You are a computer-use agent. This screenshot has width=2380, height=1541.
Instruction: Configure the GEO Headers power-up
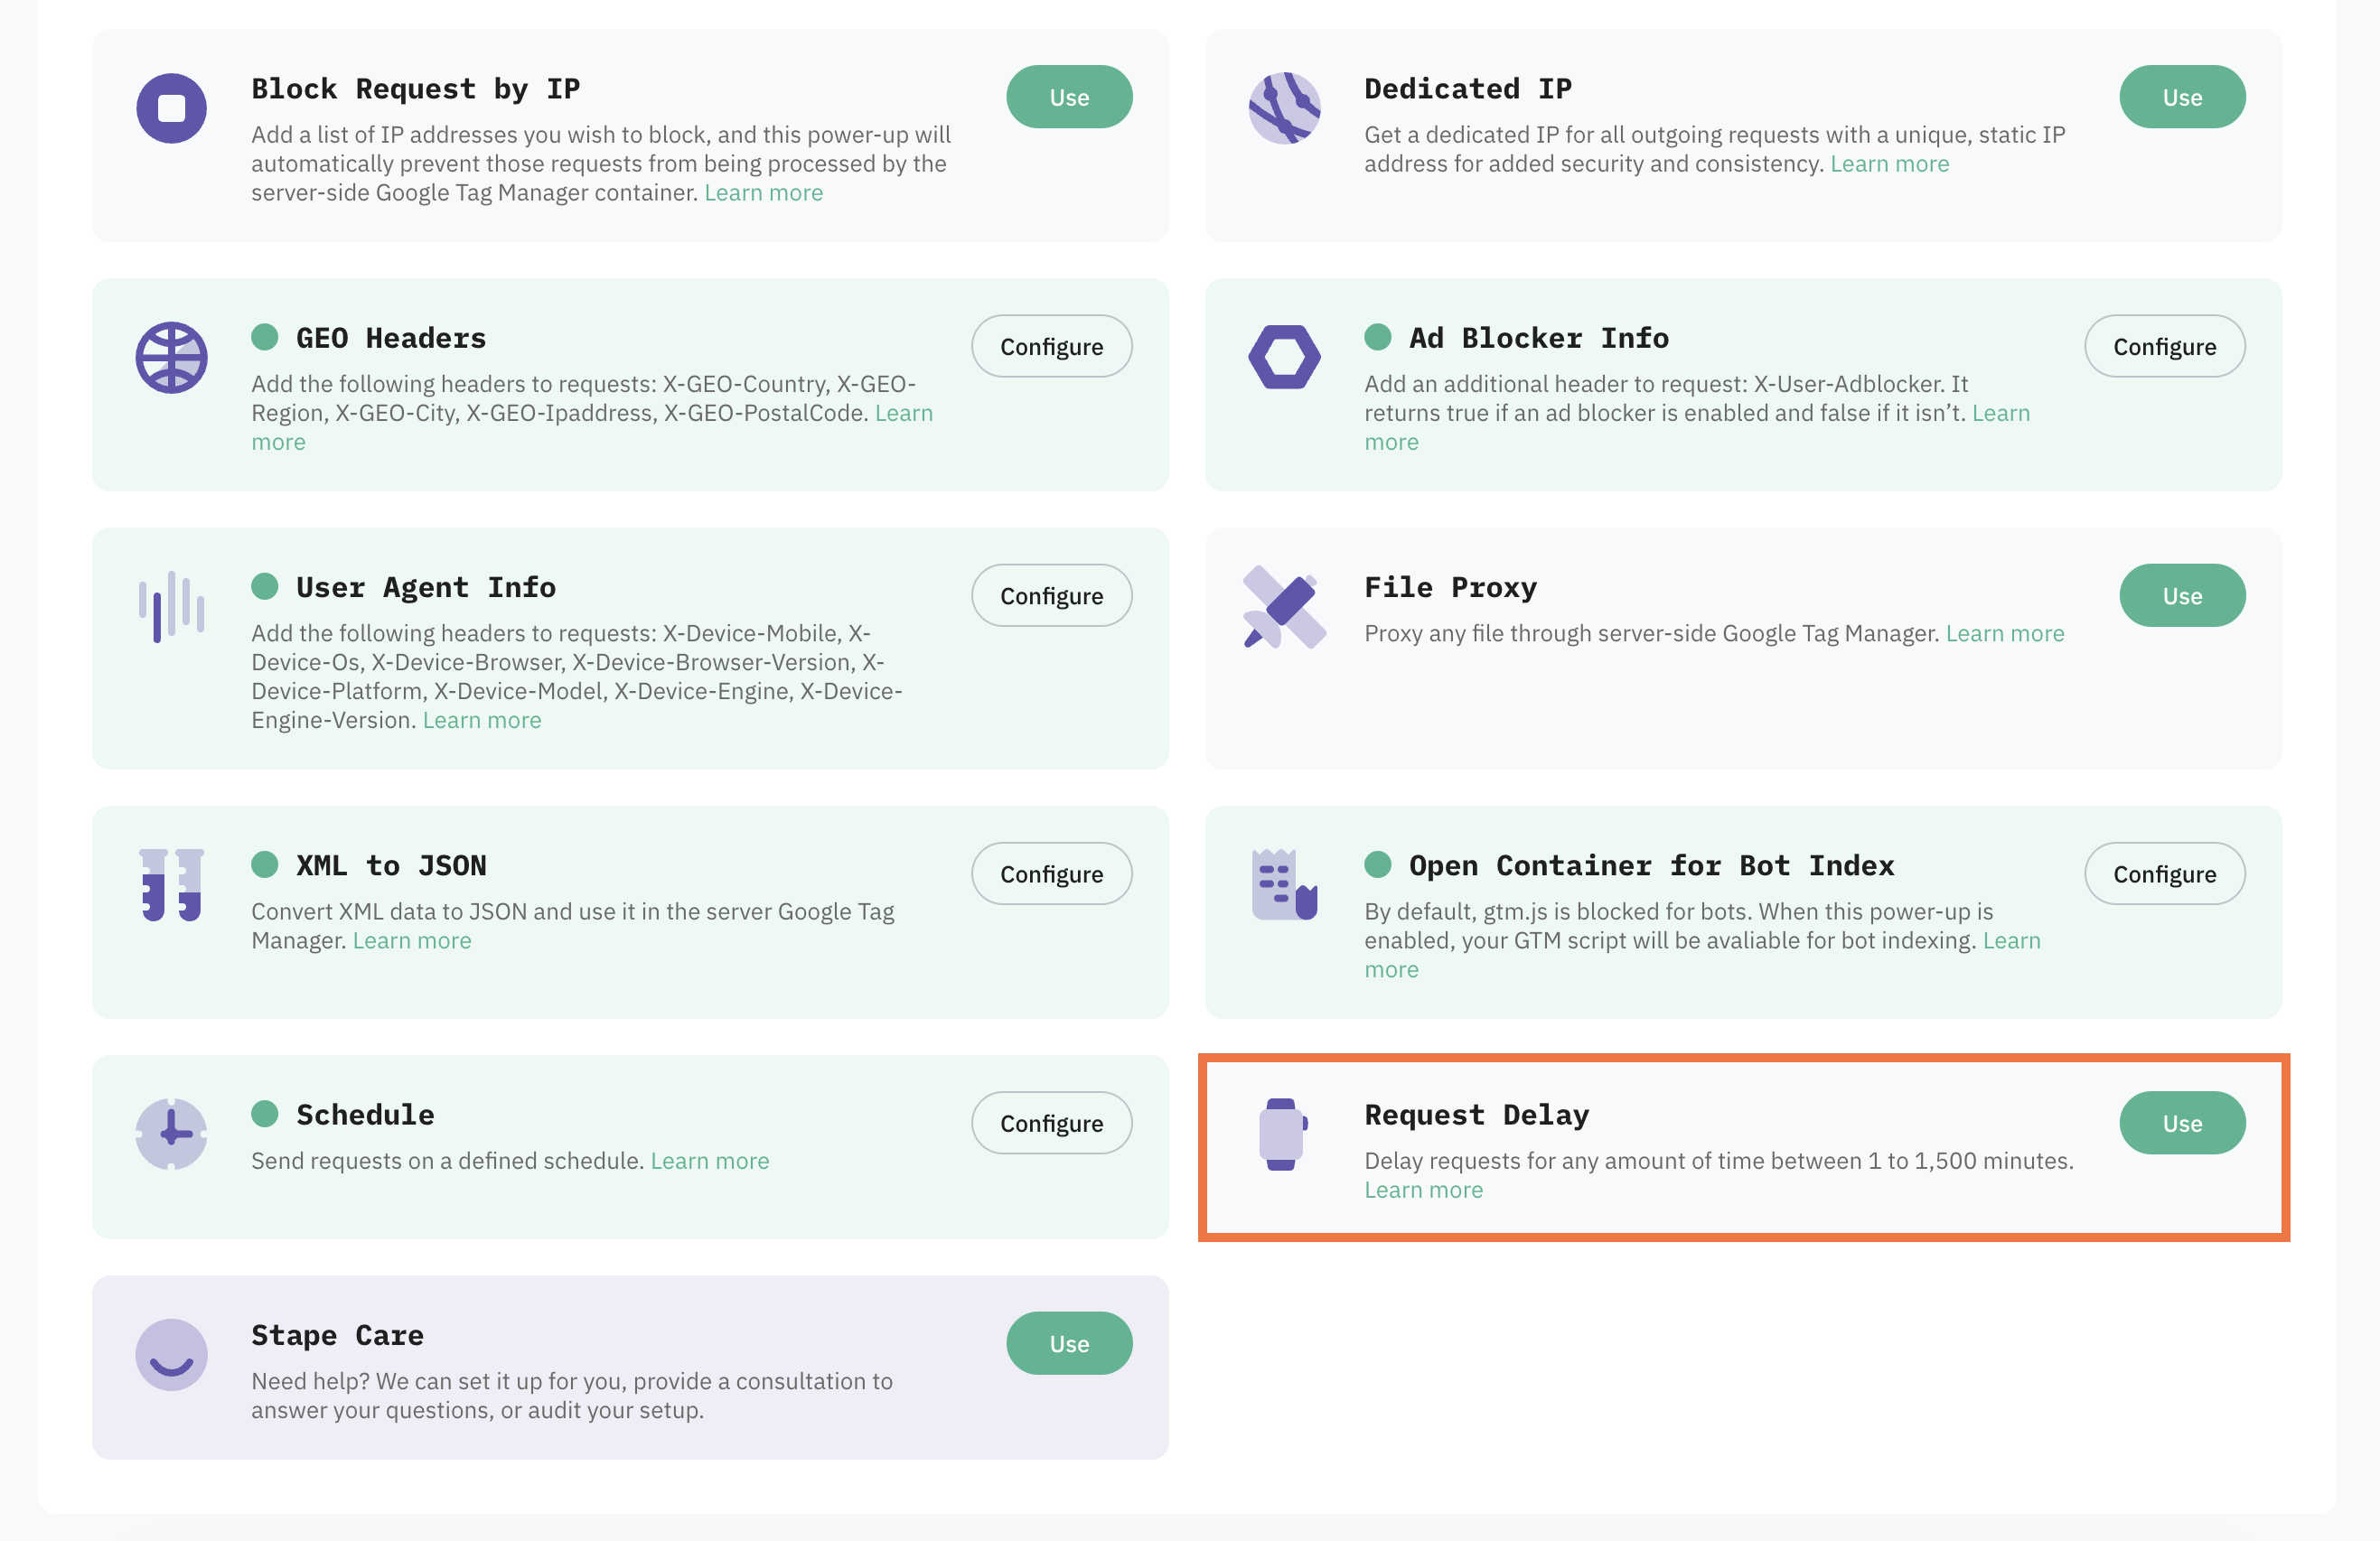click(1051, 346)
